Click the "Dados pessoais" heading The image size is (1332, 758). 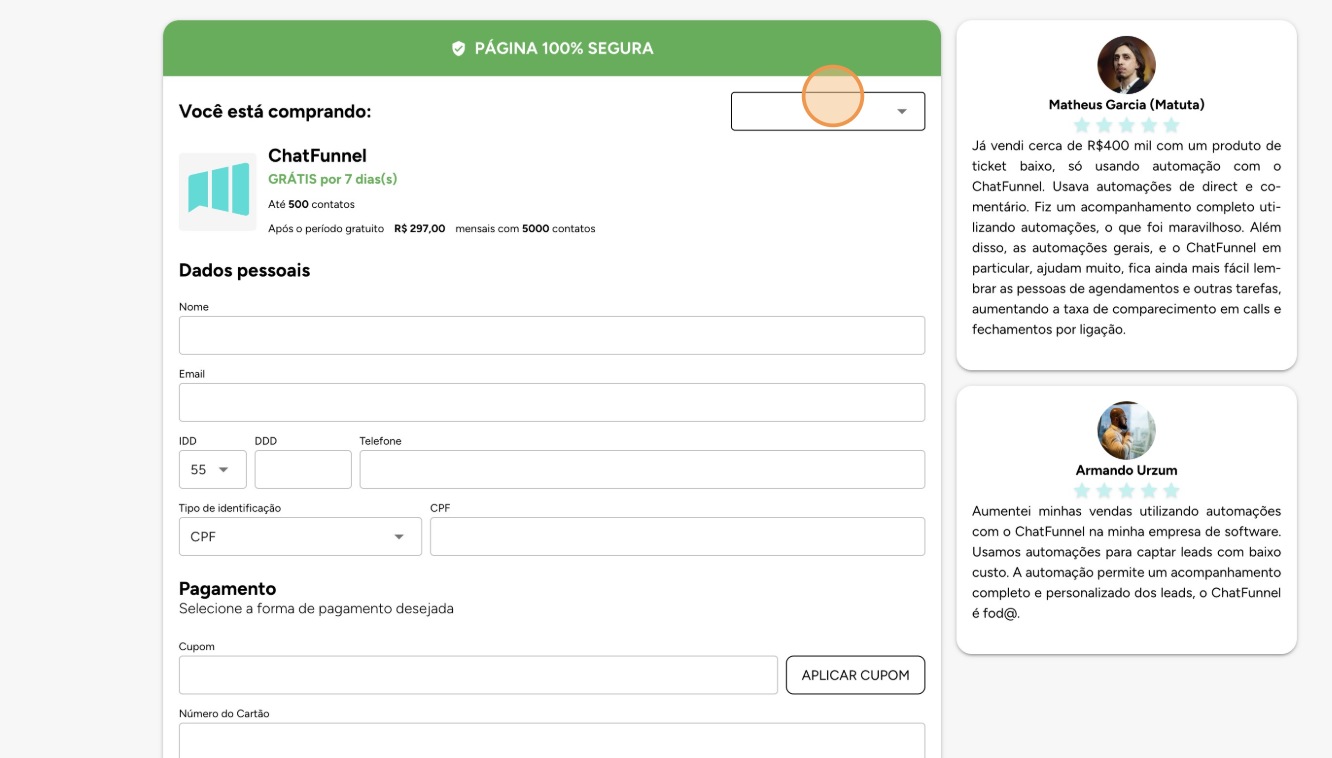[244, 270]
